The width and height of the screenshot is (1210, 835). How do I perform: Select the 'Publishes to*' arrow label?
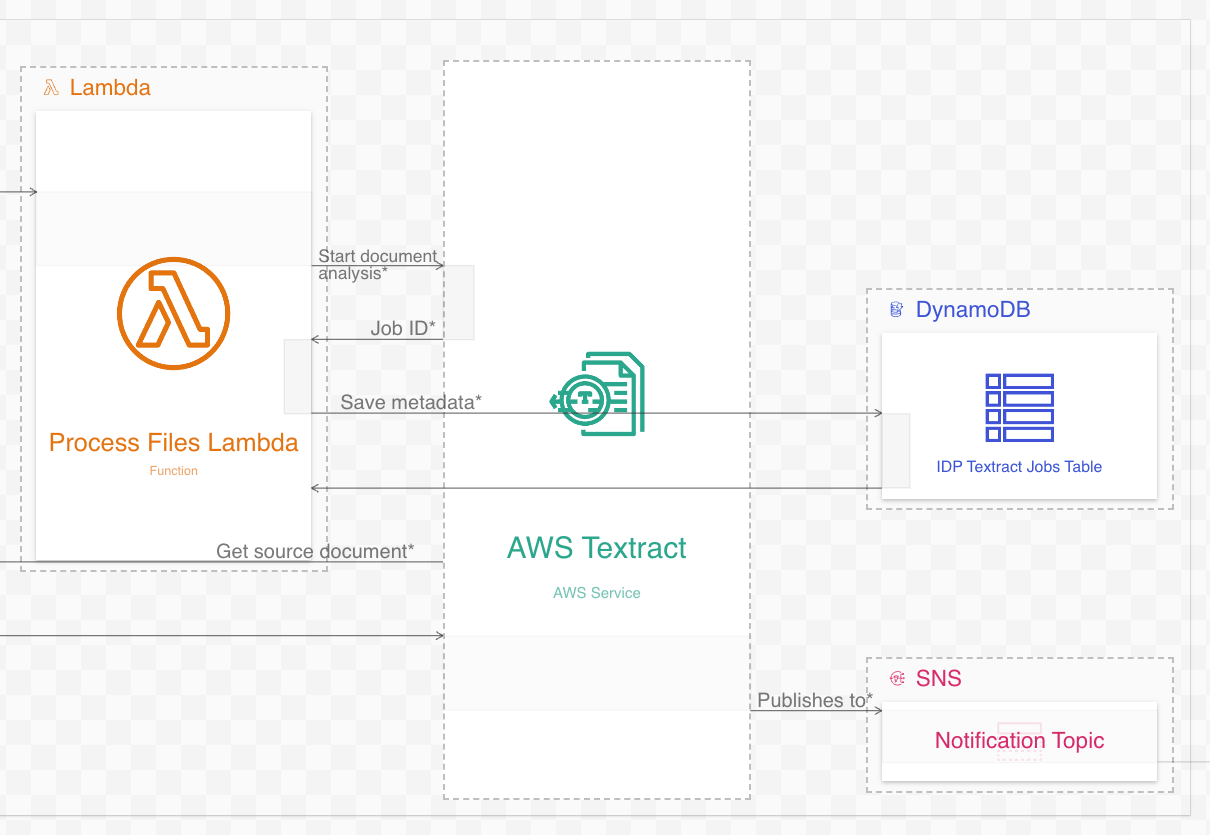point(815,700)
